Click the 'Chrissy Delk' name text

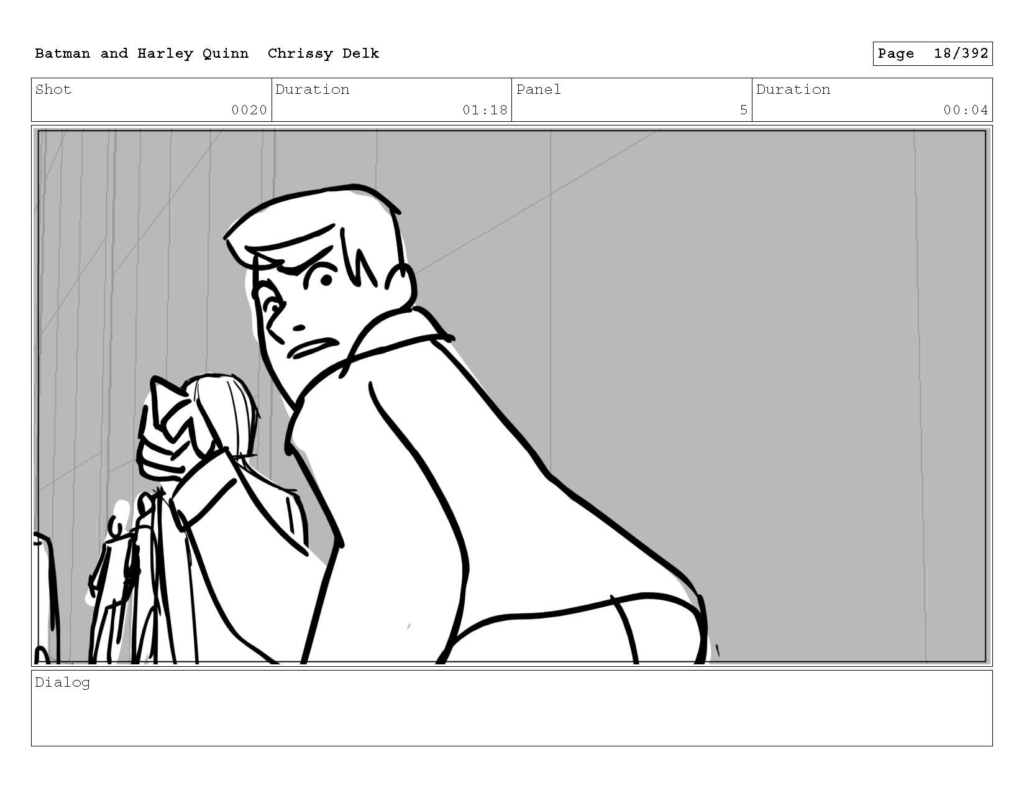(323, 54)
